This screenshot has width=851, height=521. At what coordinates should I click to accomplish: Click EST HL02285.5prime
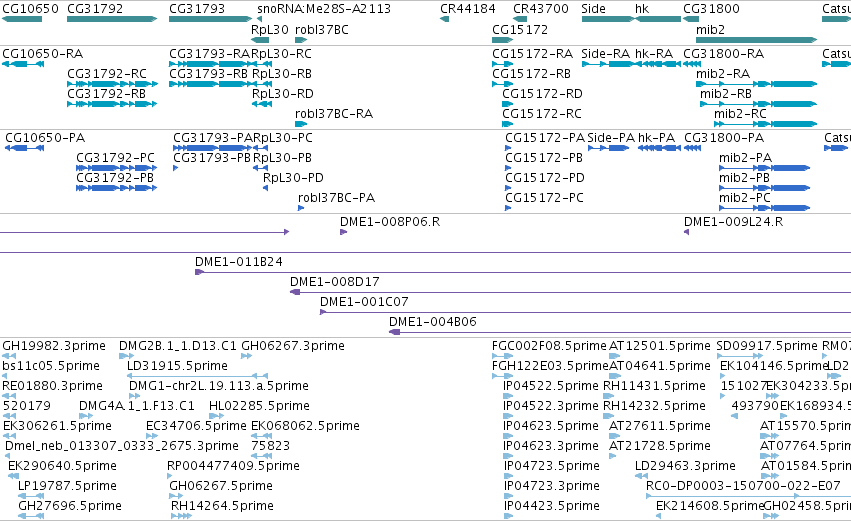tap(259, 406)
